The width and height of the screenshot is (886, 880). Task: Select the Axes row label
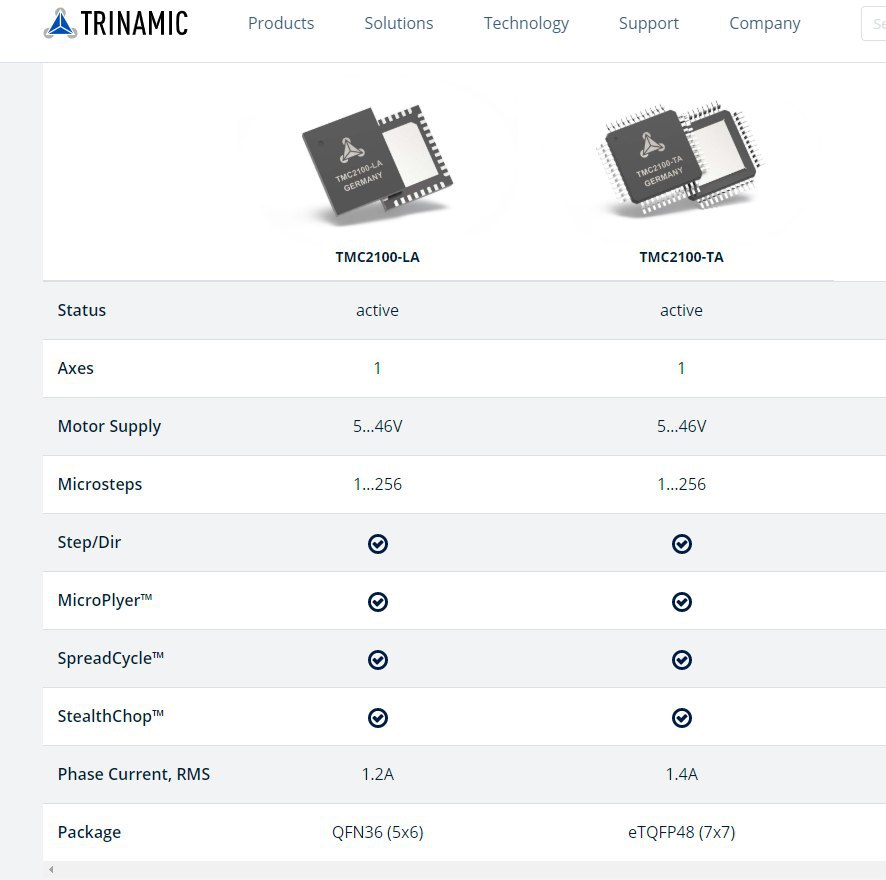pyautogui.click(x=75, y=369)
